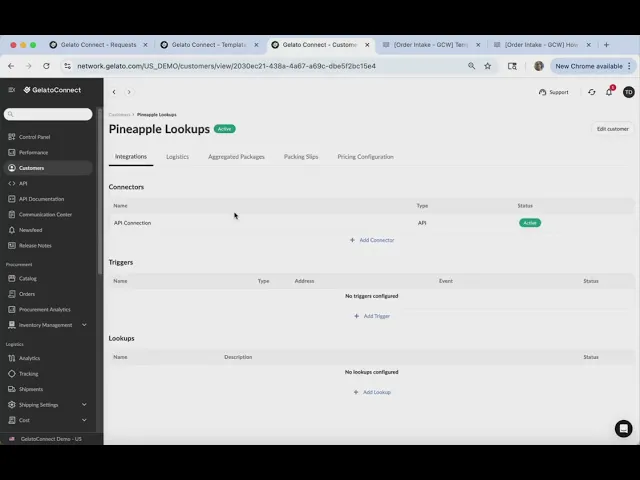Viewport: 640px width, 480px height.
Task: Expand Shipping Settings submenu
Action: 84,405
